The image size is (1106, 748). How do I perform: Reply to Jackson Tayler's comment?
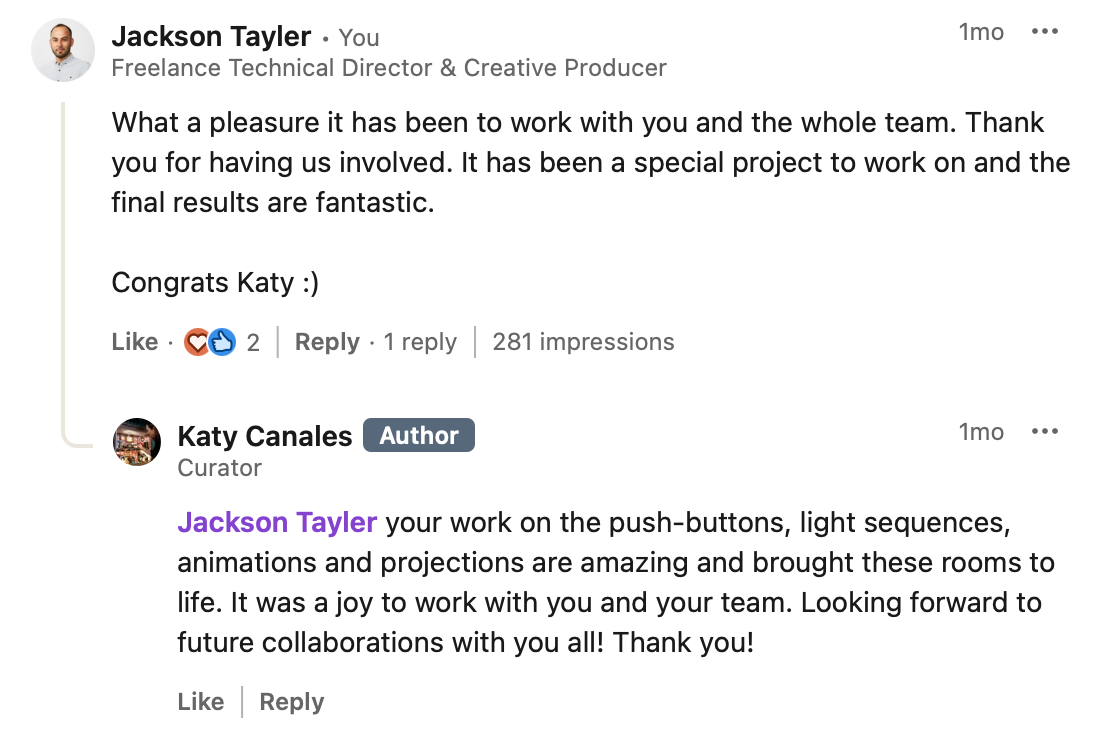coord(327,342)
